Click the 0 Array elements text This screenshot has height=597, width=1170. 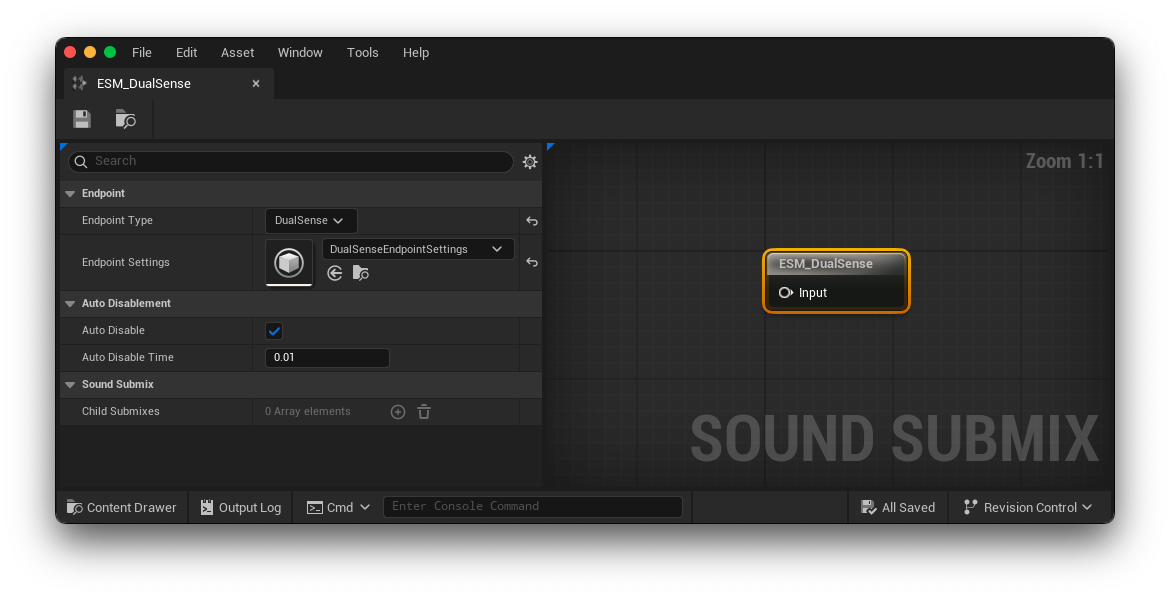[x=307, y=411]
